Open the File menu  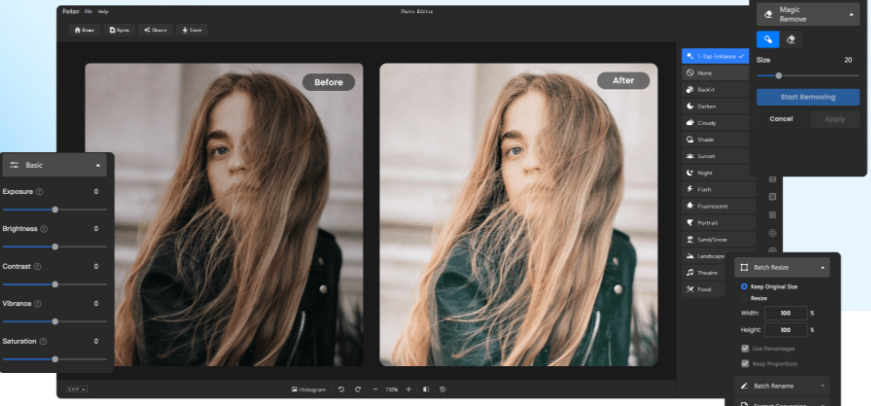pos(88,11)
